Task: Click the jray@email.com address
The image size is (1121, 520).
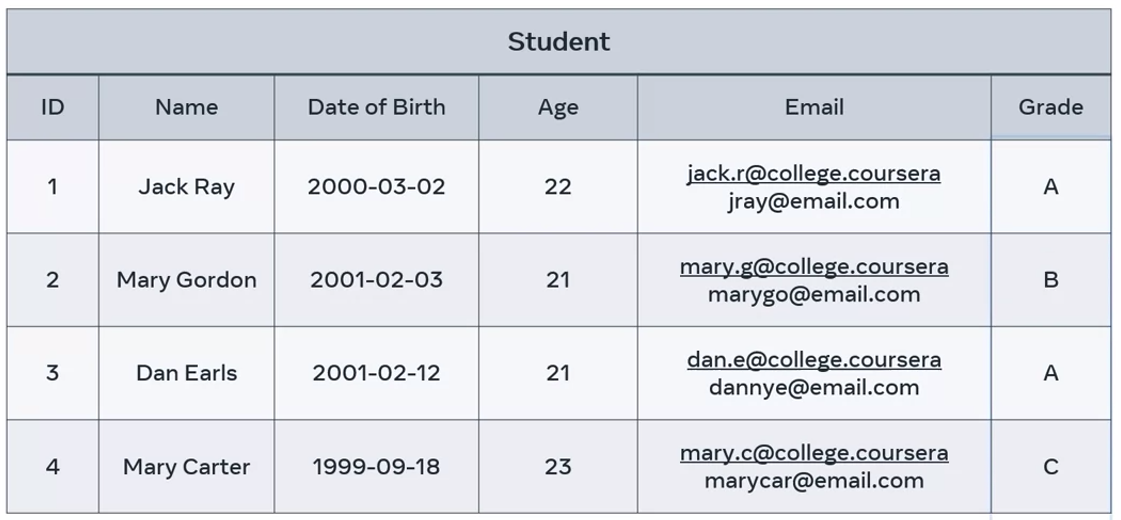Action: [813, 201]
